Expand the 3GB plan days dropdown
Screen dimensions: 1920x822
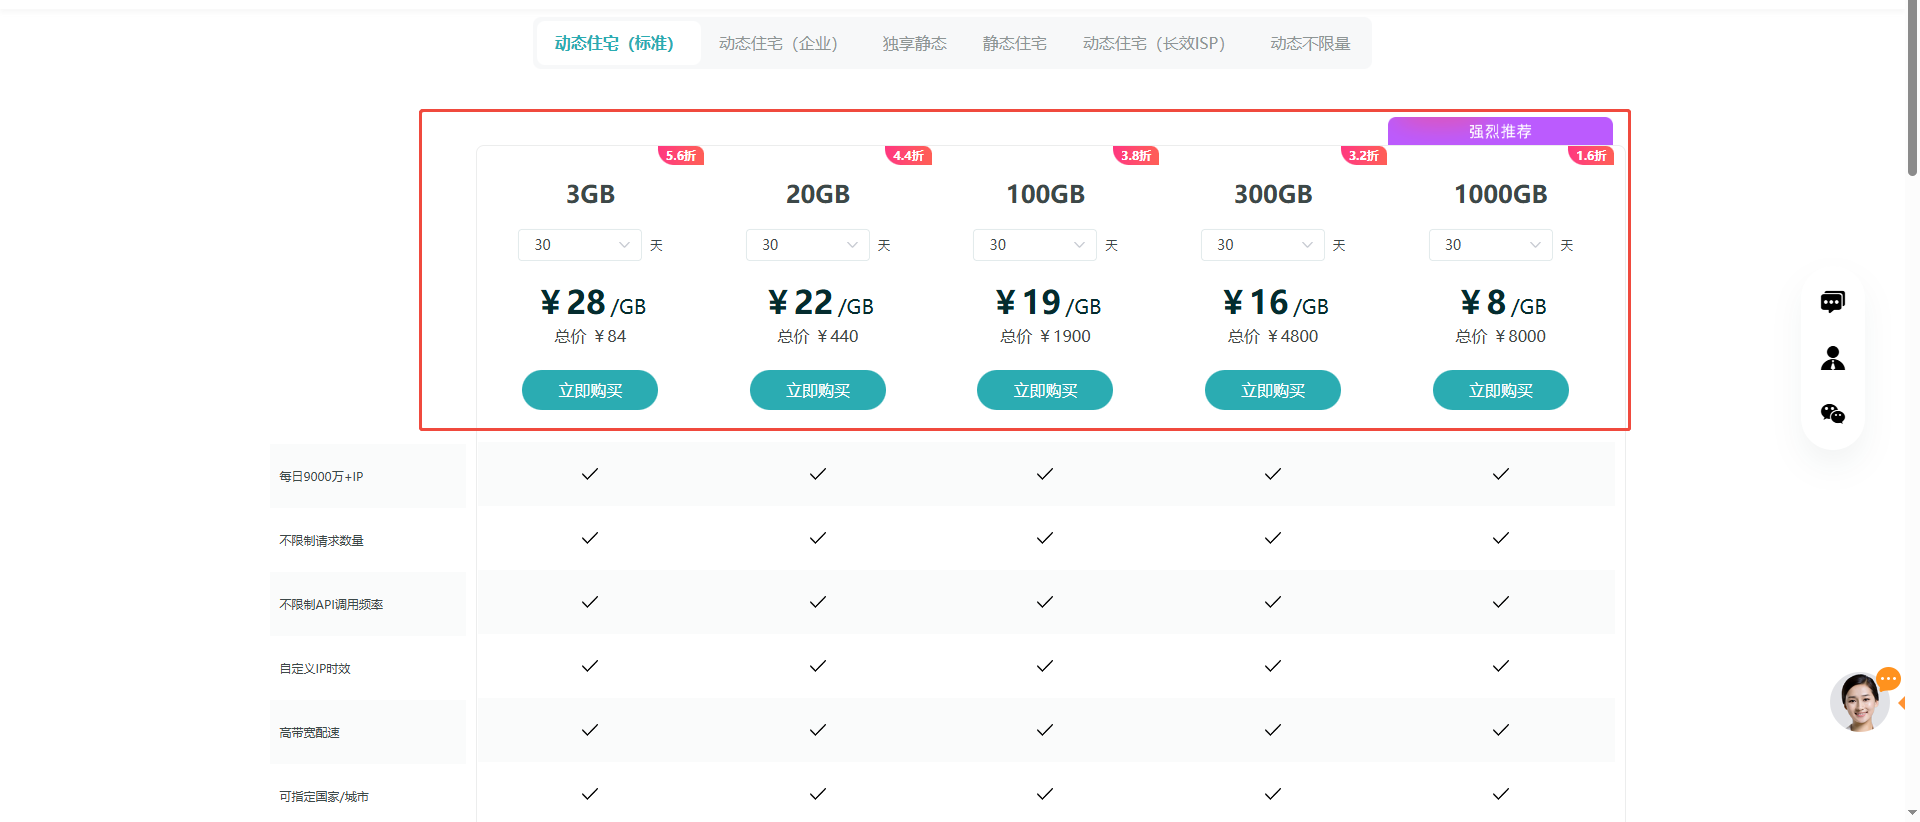pos(580,245)
